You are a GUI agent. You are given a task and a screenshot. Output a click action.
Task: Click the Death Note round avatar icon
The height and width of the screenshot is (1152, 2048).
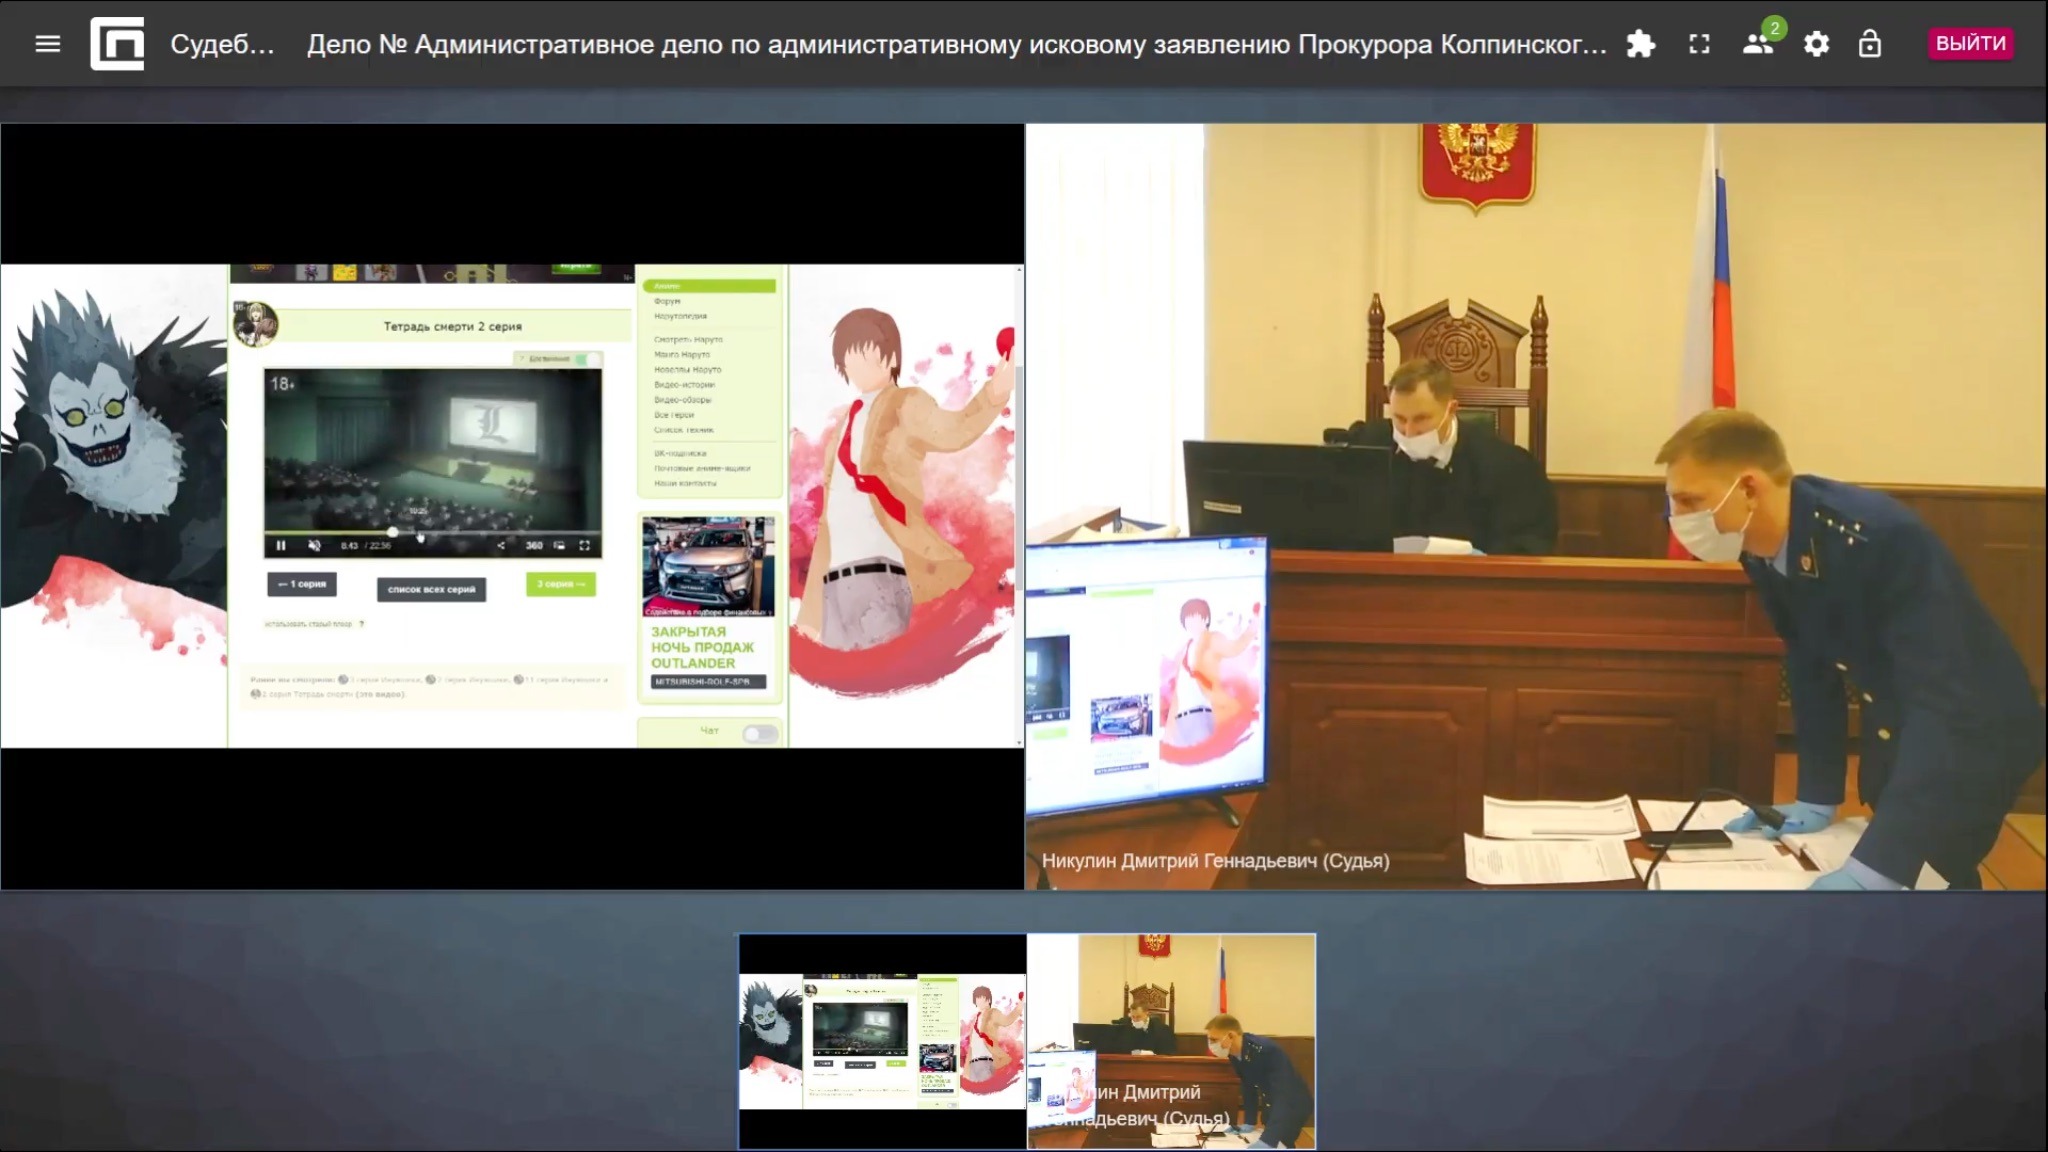(x=255, y=324)
